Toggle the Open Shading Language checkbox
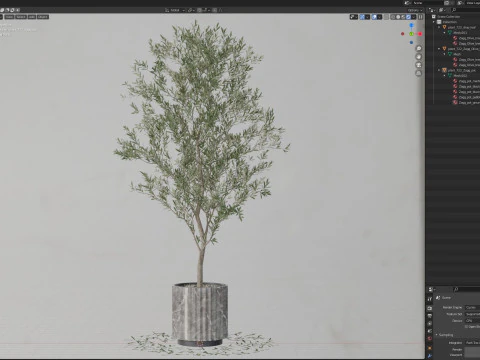The image size is (480, 360). [466, 327]
